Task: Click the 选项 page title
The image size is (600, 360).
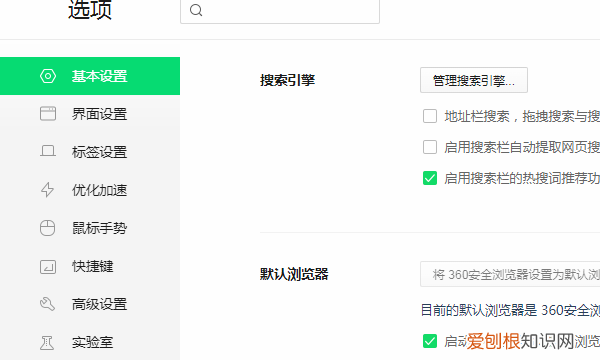Action: tap(90, 10)
